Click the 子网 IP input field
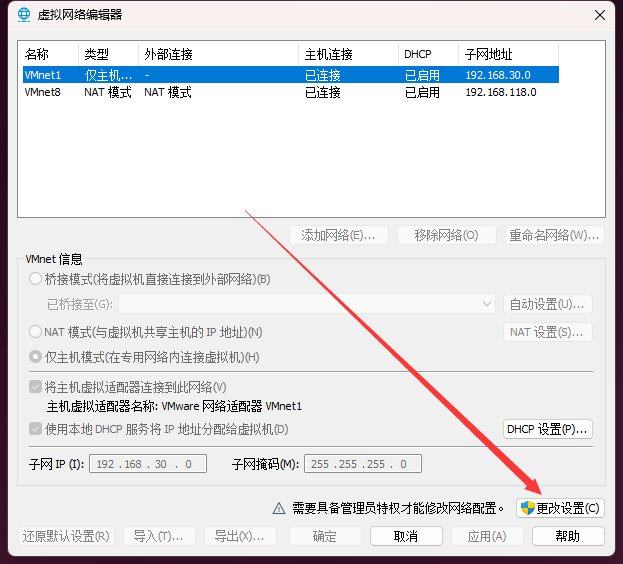623x564 pixels. click(148, 464)
